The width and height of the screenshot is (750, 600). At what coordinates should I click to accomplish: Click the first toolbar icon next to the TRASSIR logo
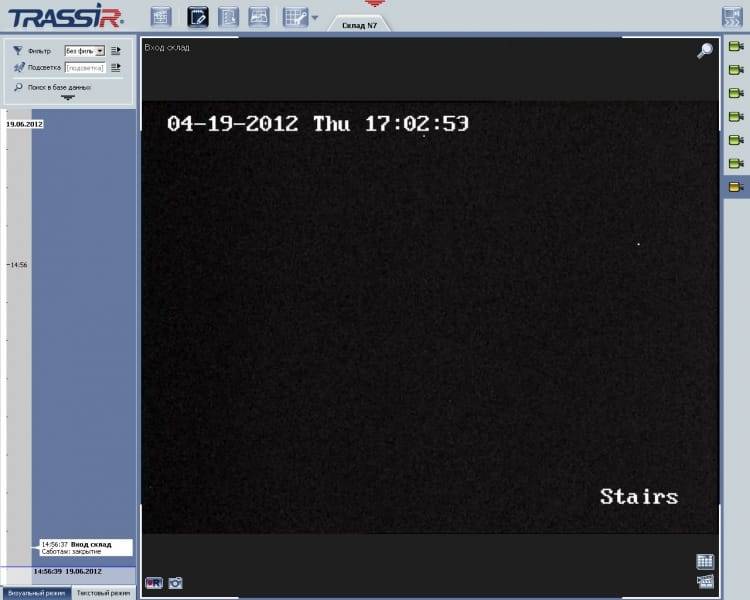point(161,16)
